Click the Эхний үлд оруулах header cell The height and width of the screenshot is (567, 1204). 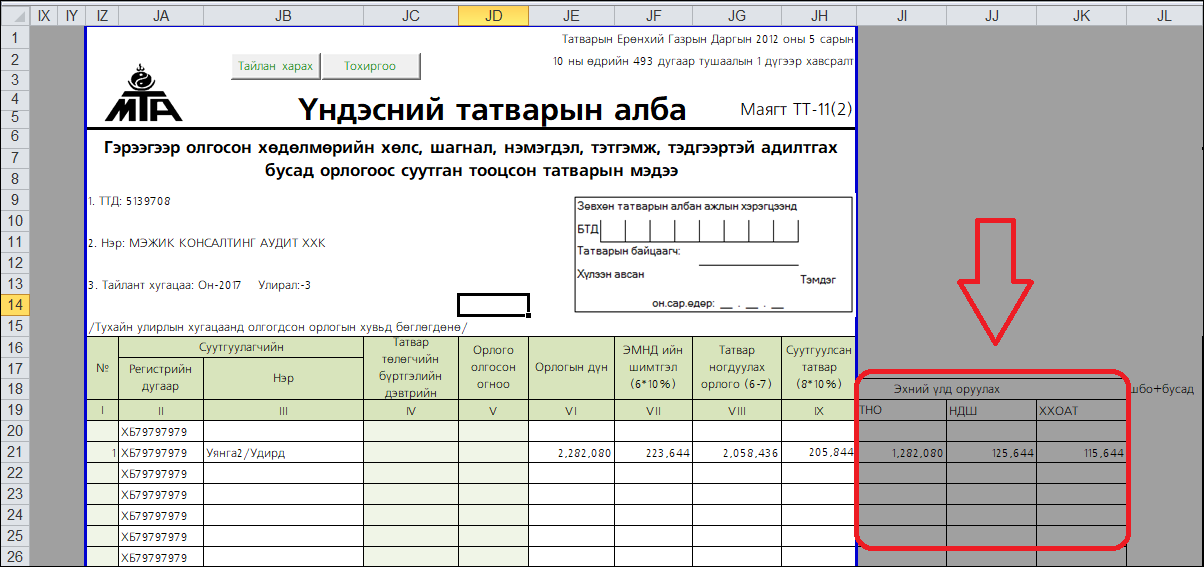point(946,389)
